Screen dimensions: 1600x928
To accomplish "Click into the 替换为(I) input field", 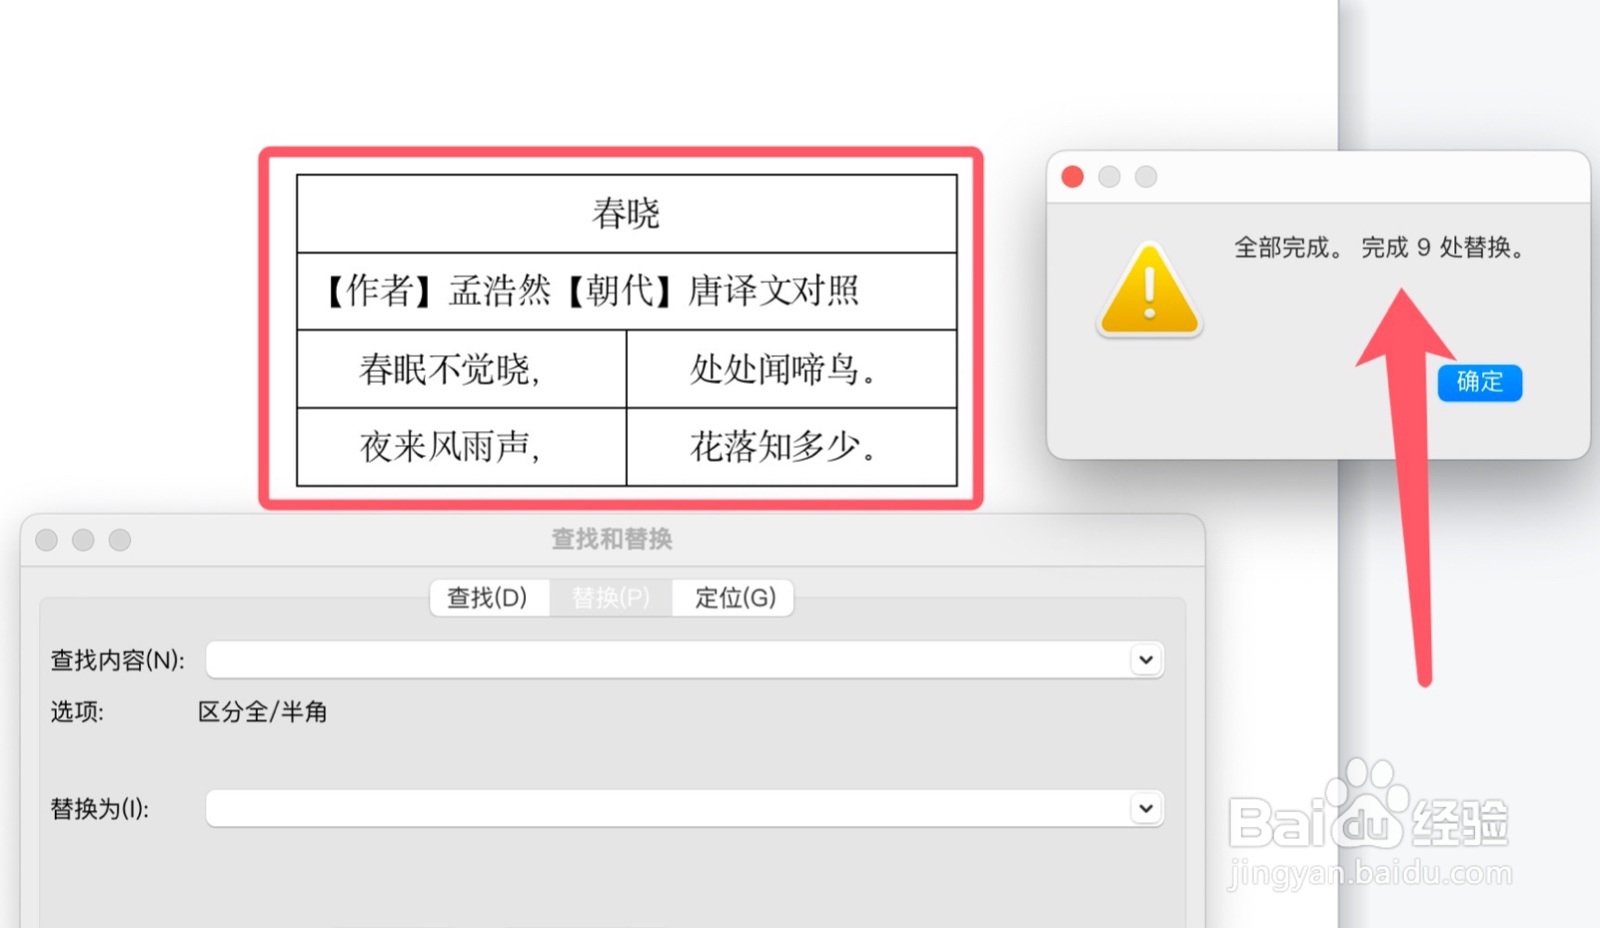I will [684, 808].
